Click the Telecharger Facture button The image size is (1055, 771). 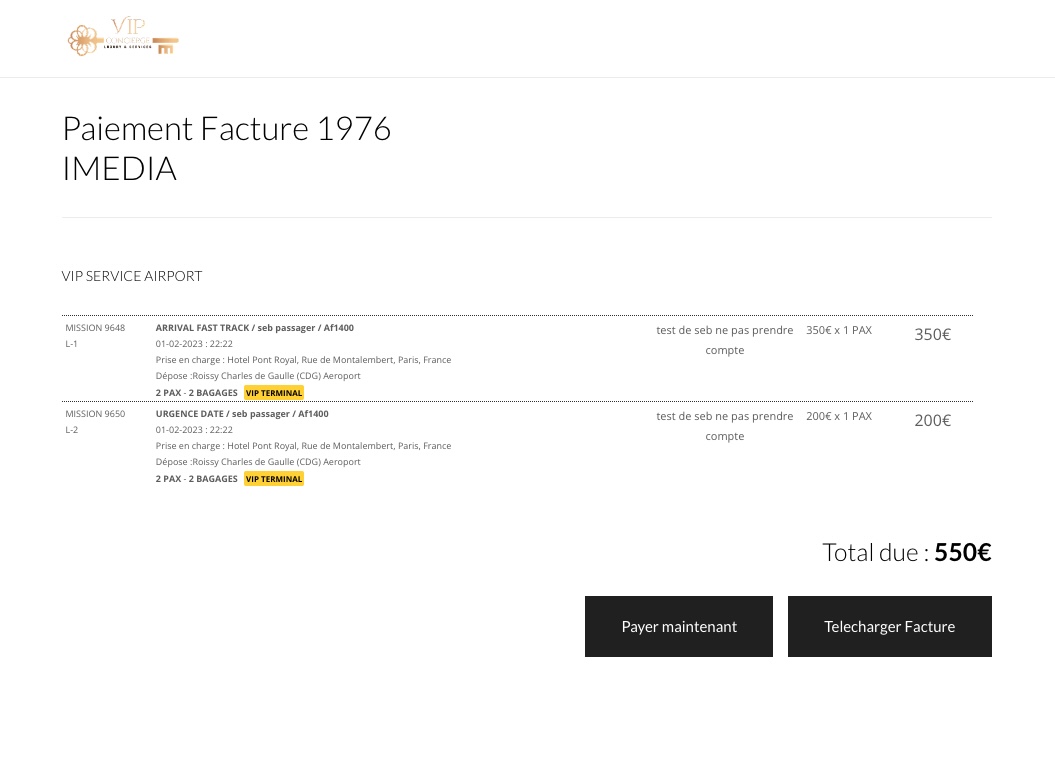(x=889, y=626)
